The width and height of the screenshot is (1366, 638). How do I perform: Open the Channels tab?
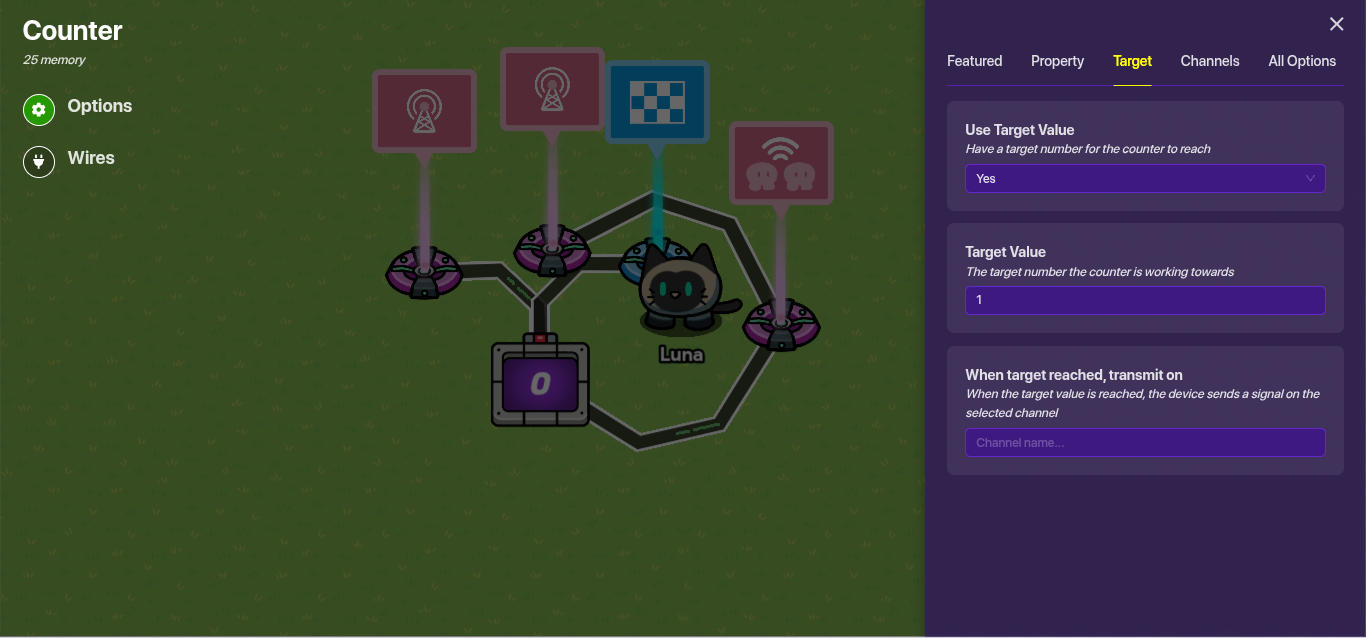[1209, 61]
